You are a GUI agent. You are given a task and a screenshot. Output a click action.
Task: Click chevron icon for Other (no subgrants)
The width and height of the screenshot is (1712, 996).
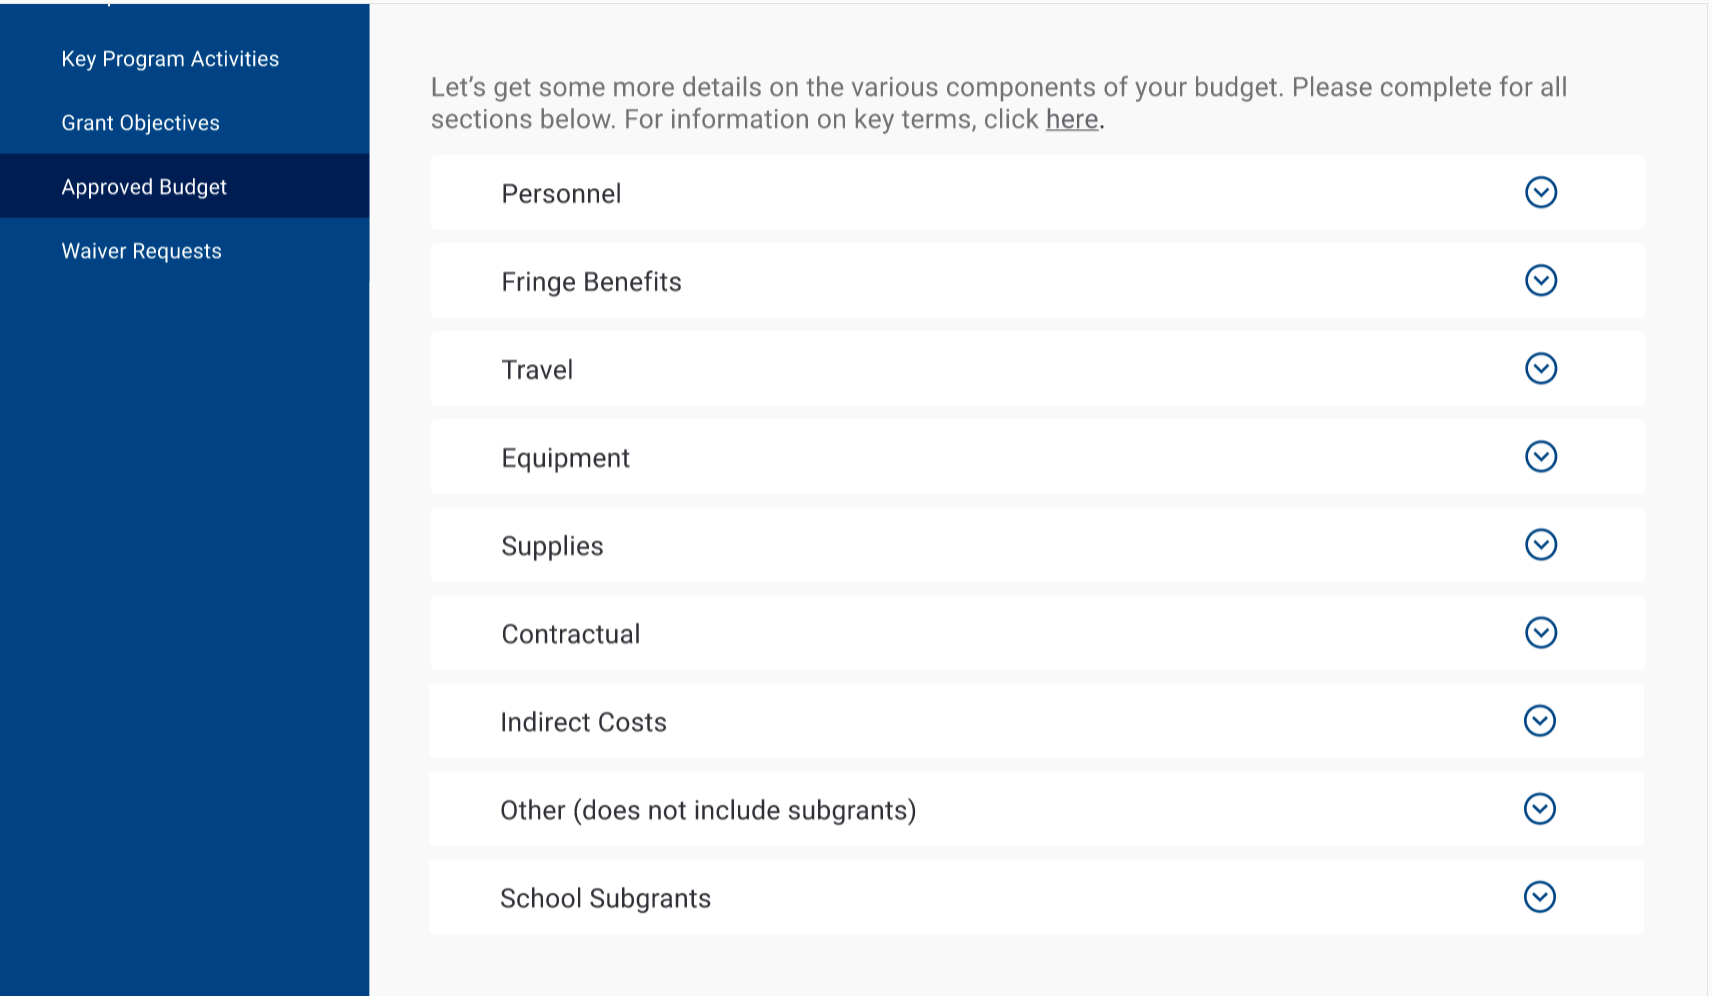[x=1540, y=808]
